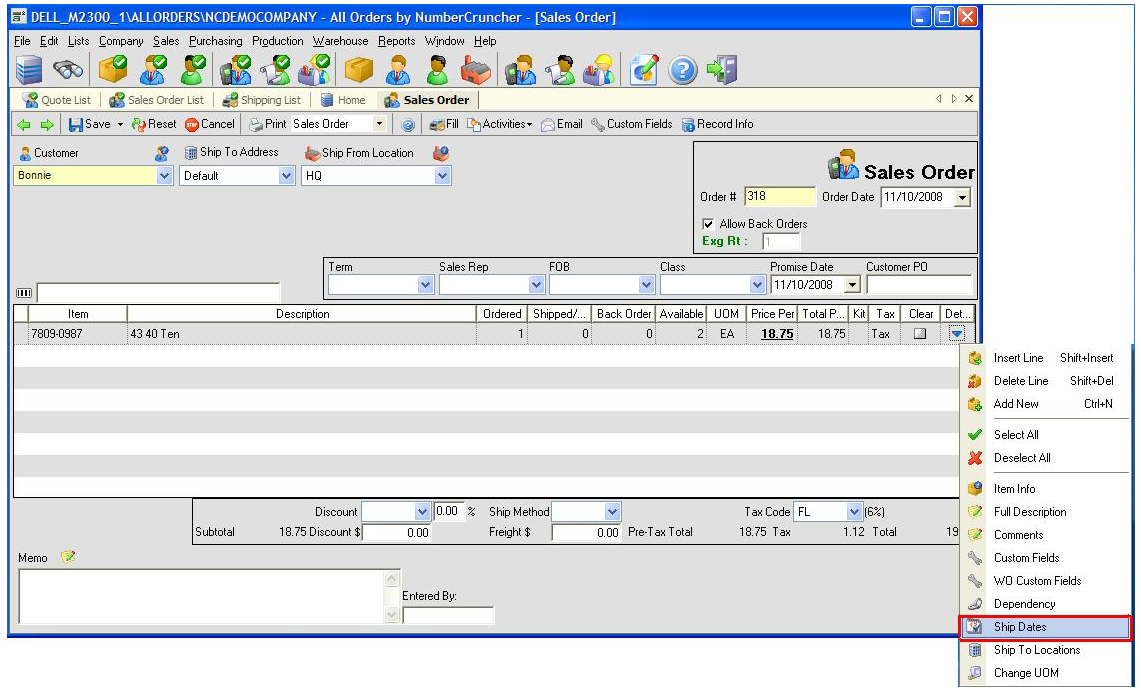This screenshot has height=691, width=1141.
Task: Open Print type dropdown showing Sales Order
Action: [x=379, y=124]
